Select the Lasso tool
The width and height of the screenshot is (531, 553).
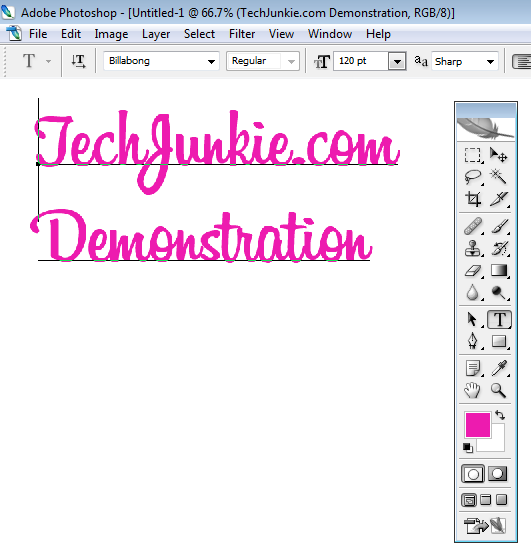pyautogui.click(x=472, y=177)
